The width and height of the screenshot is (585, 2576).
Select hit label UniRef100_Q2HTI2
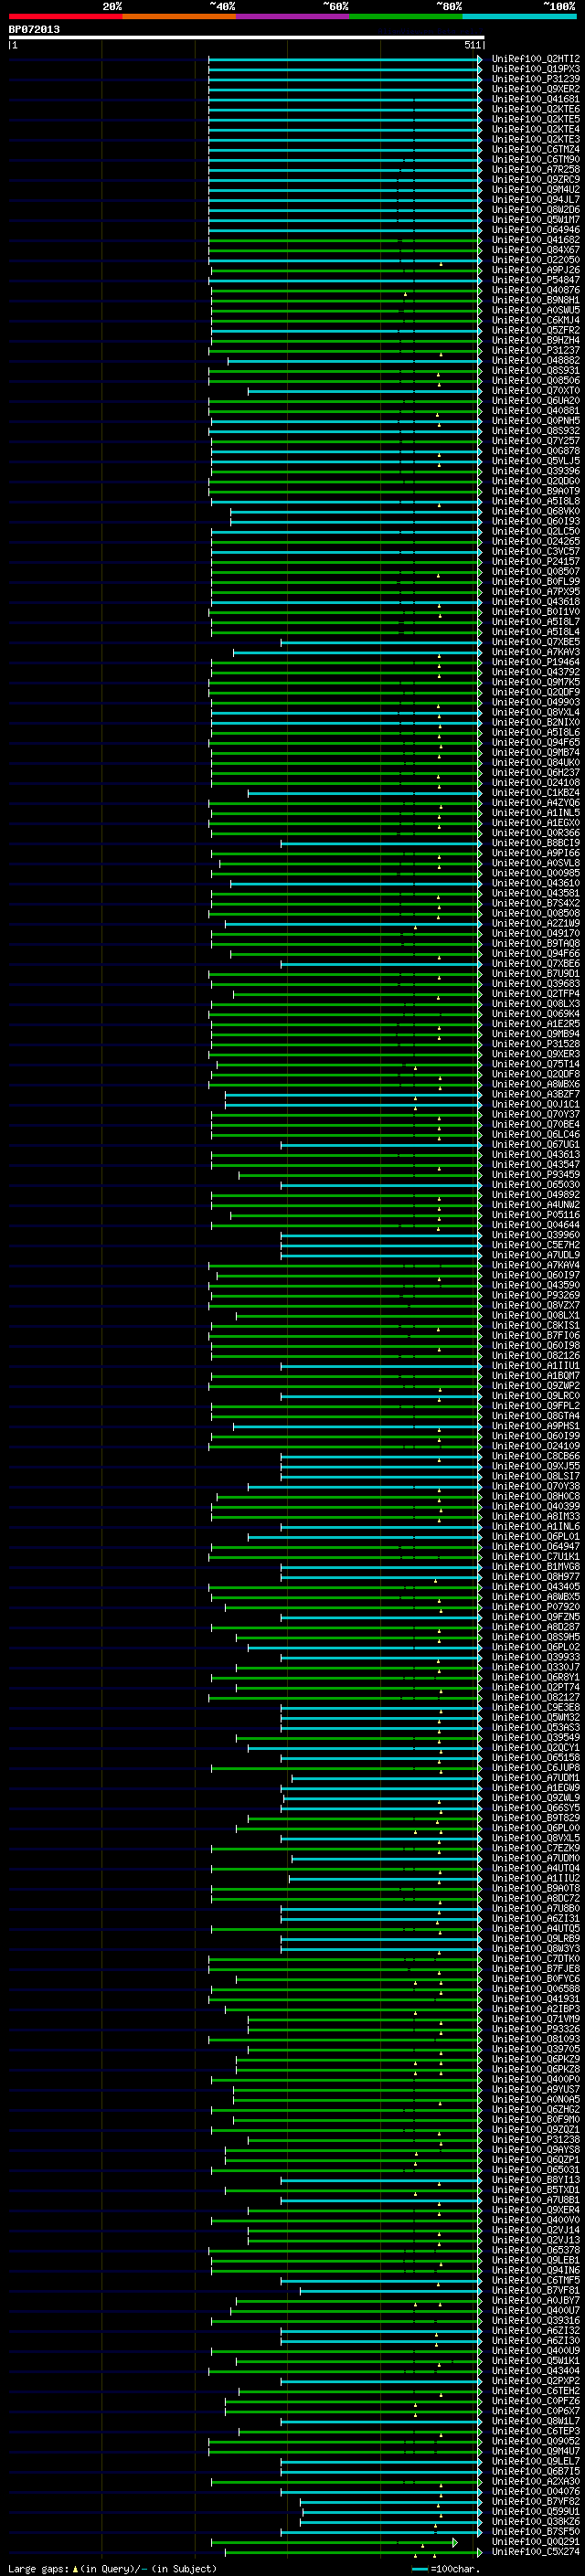pyautogui.click(x=535, y=59)
